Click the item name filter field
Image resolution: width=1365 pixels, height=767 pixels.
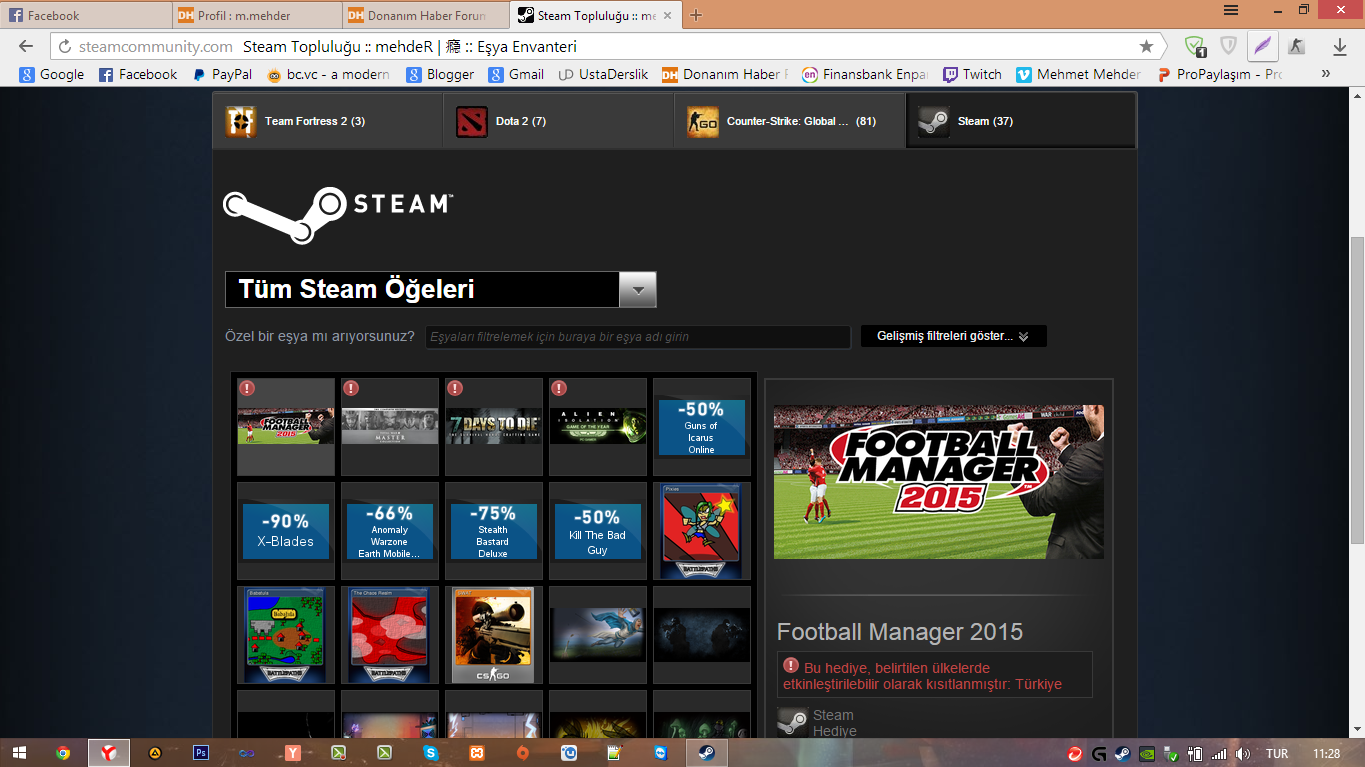click(637, 337)
